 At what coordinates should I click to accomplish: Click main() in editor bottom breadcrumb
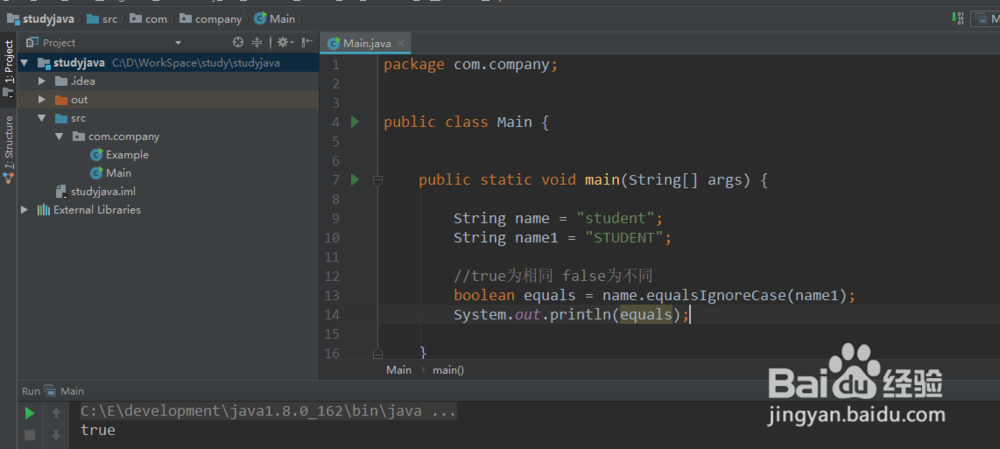tap(448, 370)
